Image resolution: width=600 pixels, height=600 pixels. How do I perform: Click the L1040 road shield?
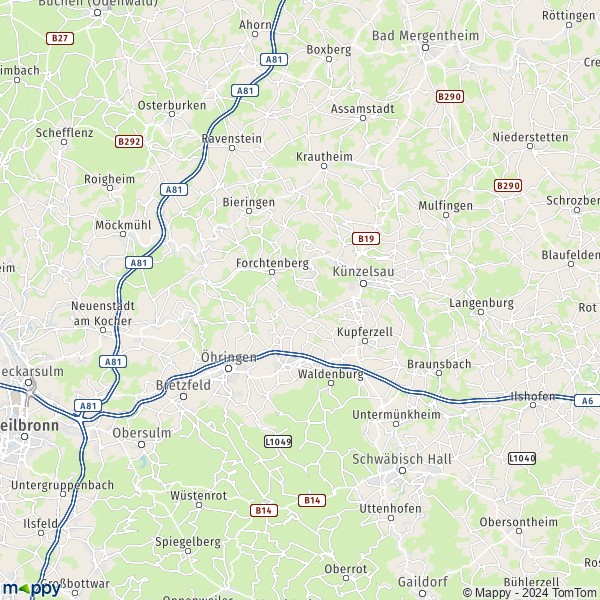coord(522,458)
